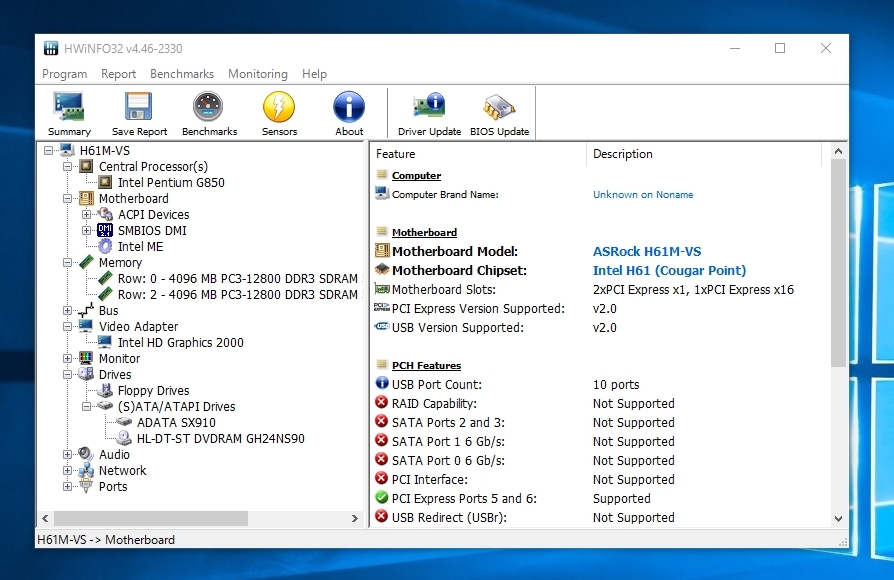The height and width of the screenshot is (580, 894).
Task: Click the PCI Express Ports 5 and 6 row
Action: click(600, 498)
